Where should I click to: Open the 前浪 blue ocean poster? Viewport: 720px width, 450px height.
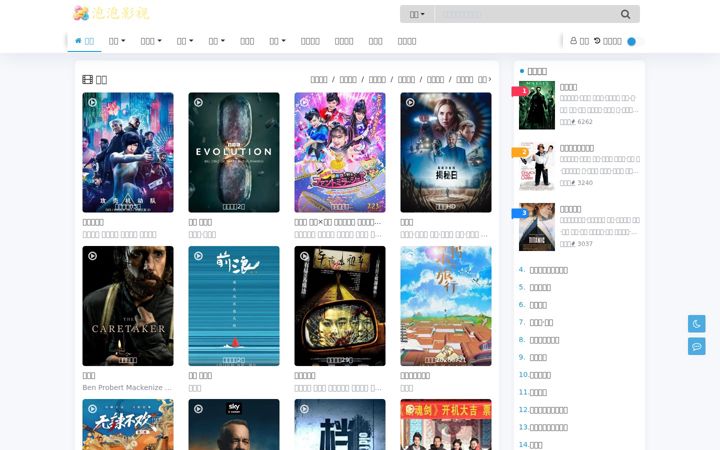(234, 306)
